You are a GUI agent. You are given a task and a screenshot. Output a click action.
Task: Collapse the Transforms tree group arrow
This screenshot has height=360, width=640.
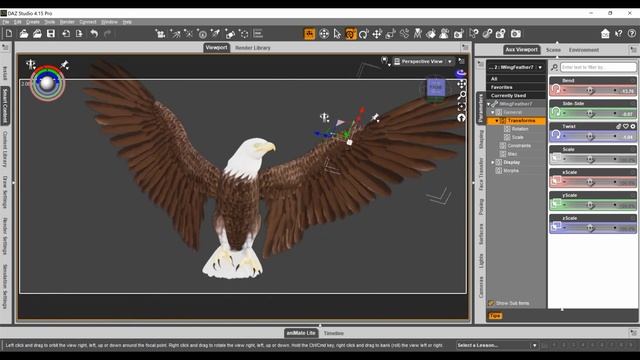pyautogui.click(x=497, y=121)
